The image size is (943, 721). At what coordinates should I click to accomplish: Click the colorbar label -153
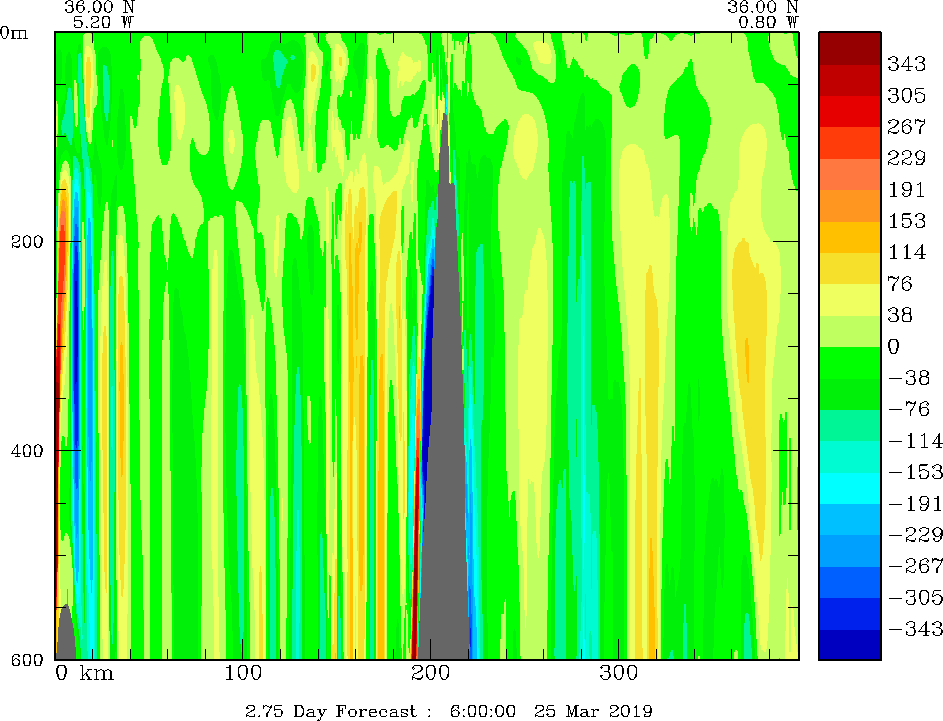tap(915, 471)
